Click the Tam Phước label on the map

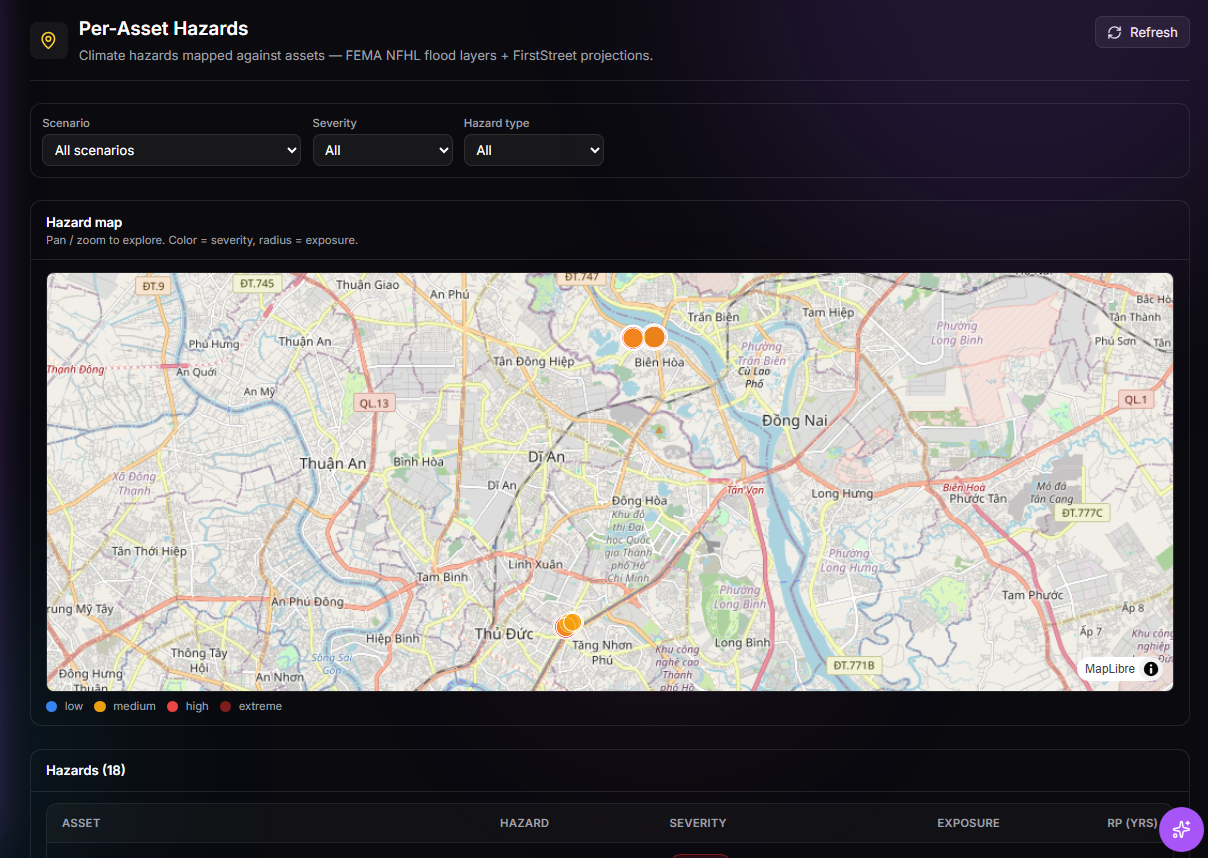pyautogui.click(x=1033, y=595)
